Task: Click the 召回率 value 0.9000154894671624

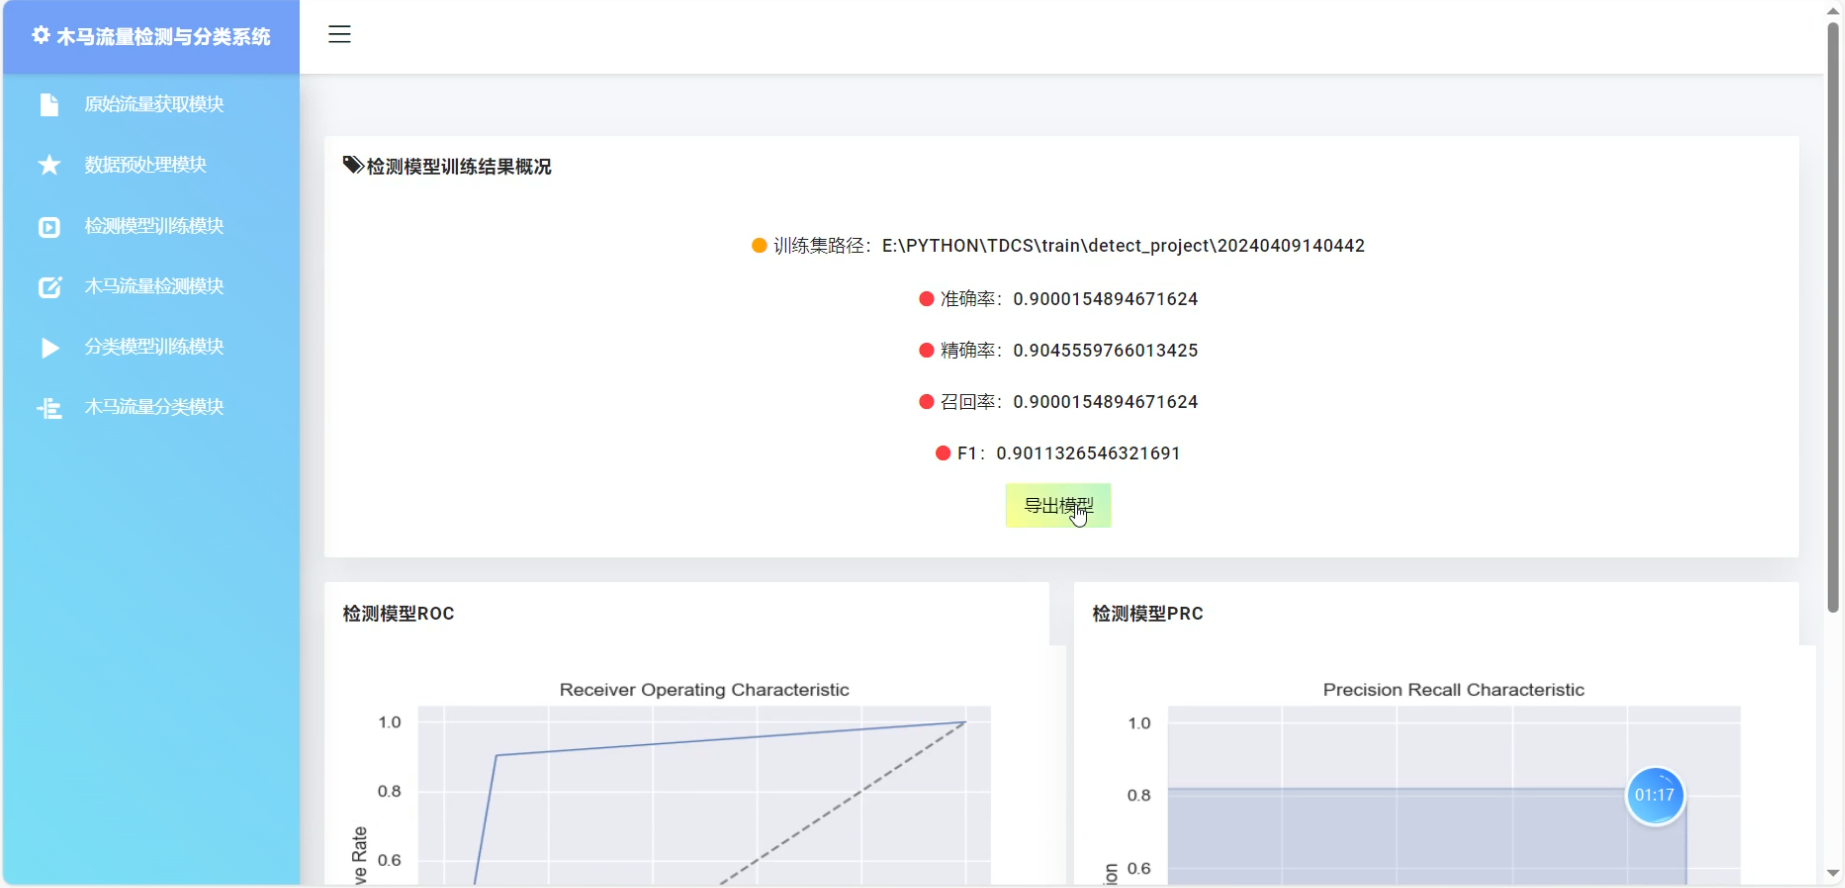Action: click(x=1105, y=402)
